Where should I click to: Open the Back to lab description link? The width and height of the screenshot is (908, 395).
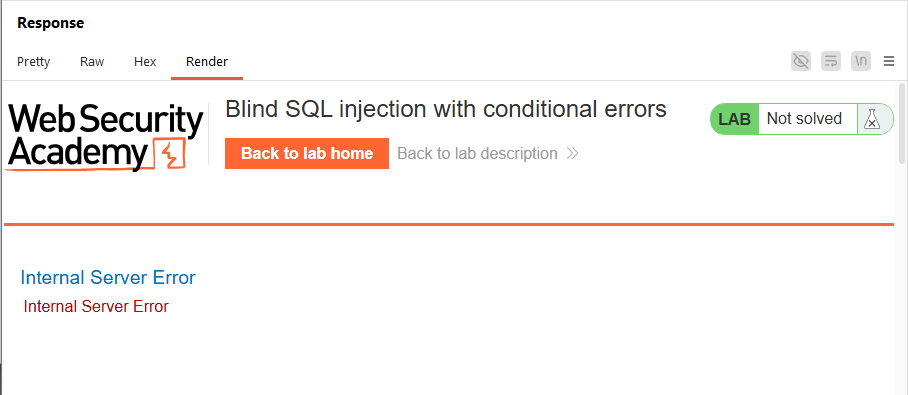click(x=477, y=153)
